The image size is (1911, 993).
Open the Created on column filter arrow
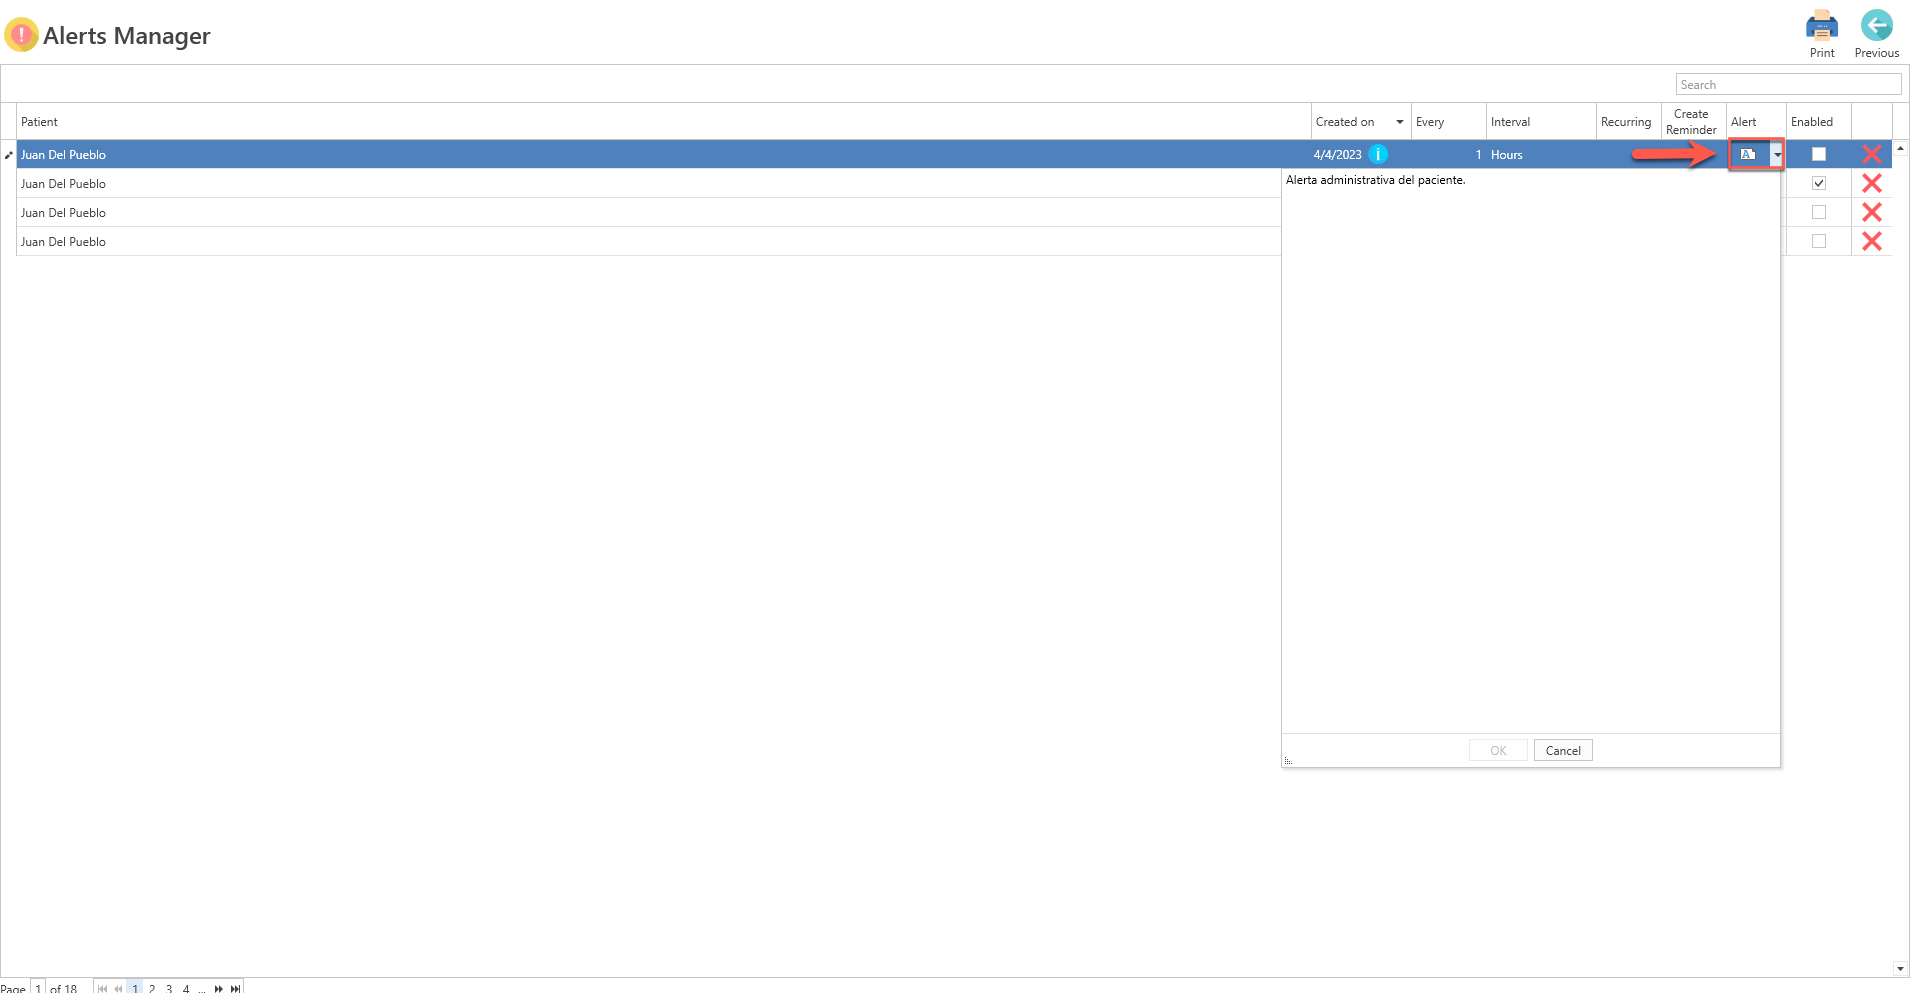[x=1400, y=122]
